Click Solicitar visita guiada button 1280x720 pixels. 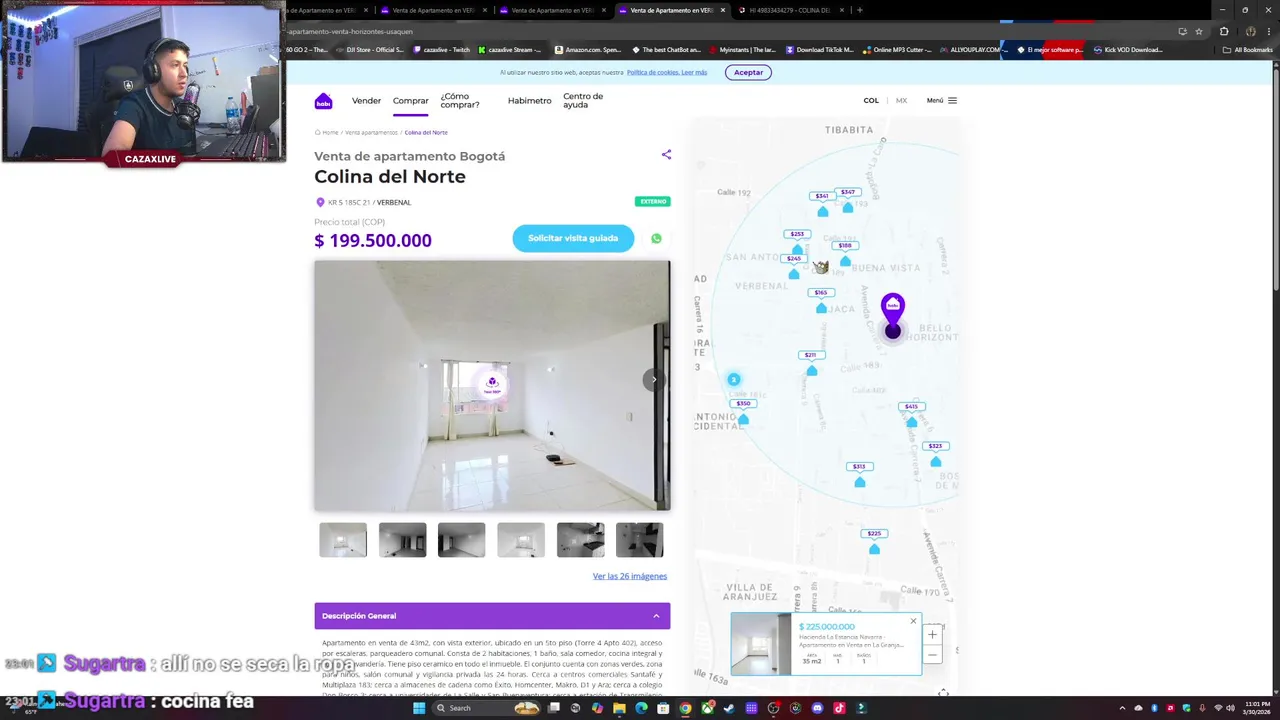coord(573,238)
